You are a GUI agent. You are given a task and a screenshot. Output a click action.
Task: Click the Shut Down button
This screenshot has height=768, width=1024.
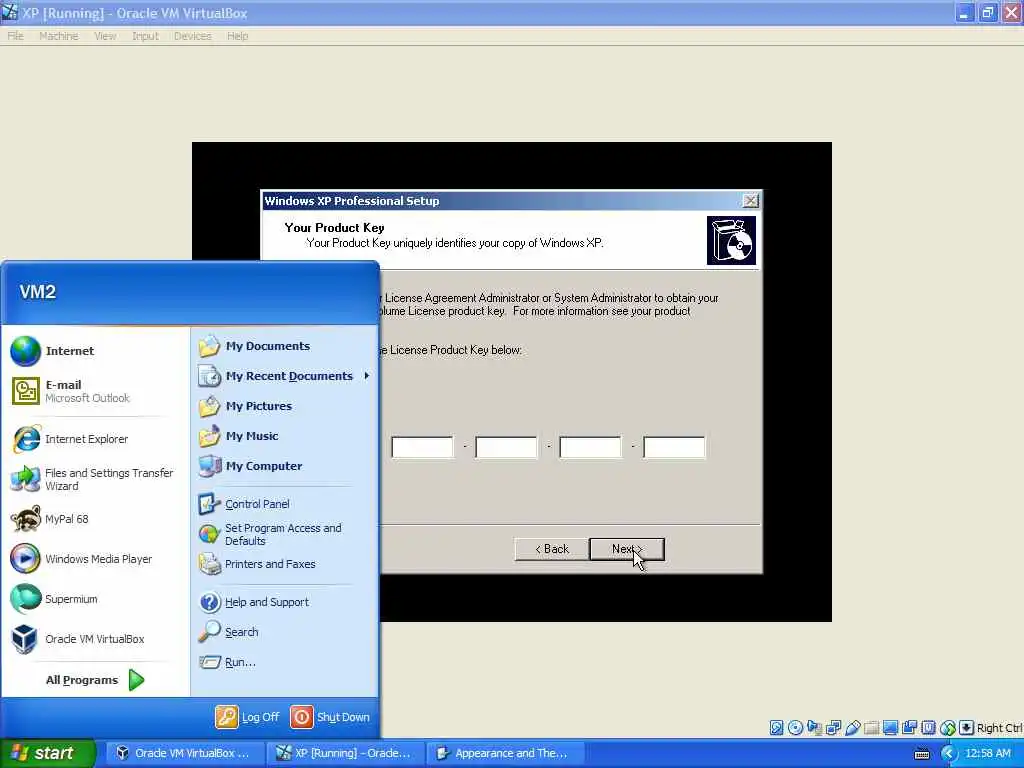click(330, 717)
